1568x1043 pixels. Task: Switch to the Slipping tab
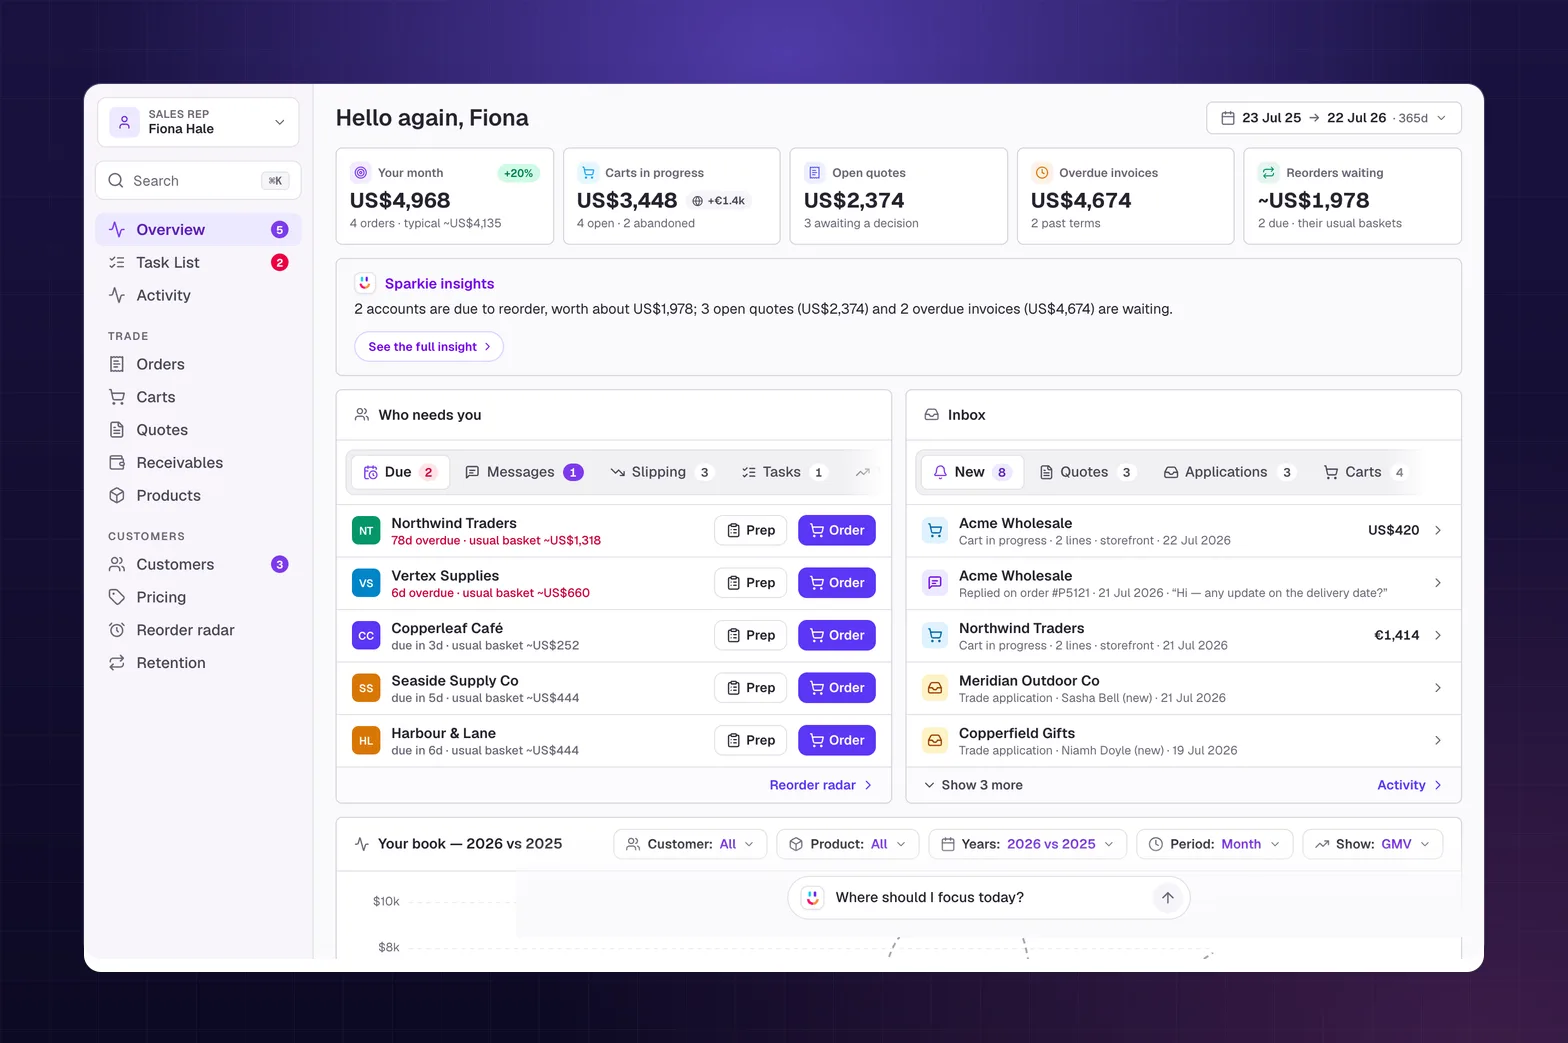(x=660, y=472)
